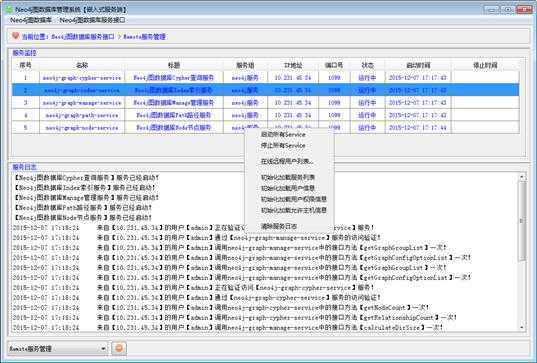Select 初始化加载服务列表 in context menu
This screenshot has width=537, height=363.
click(x=288, y=177)
